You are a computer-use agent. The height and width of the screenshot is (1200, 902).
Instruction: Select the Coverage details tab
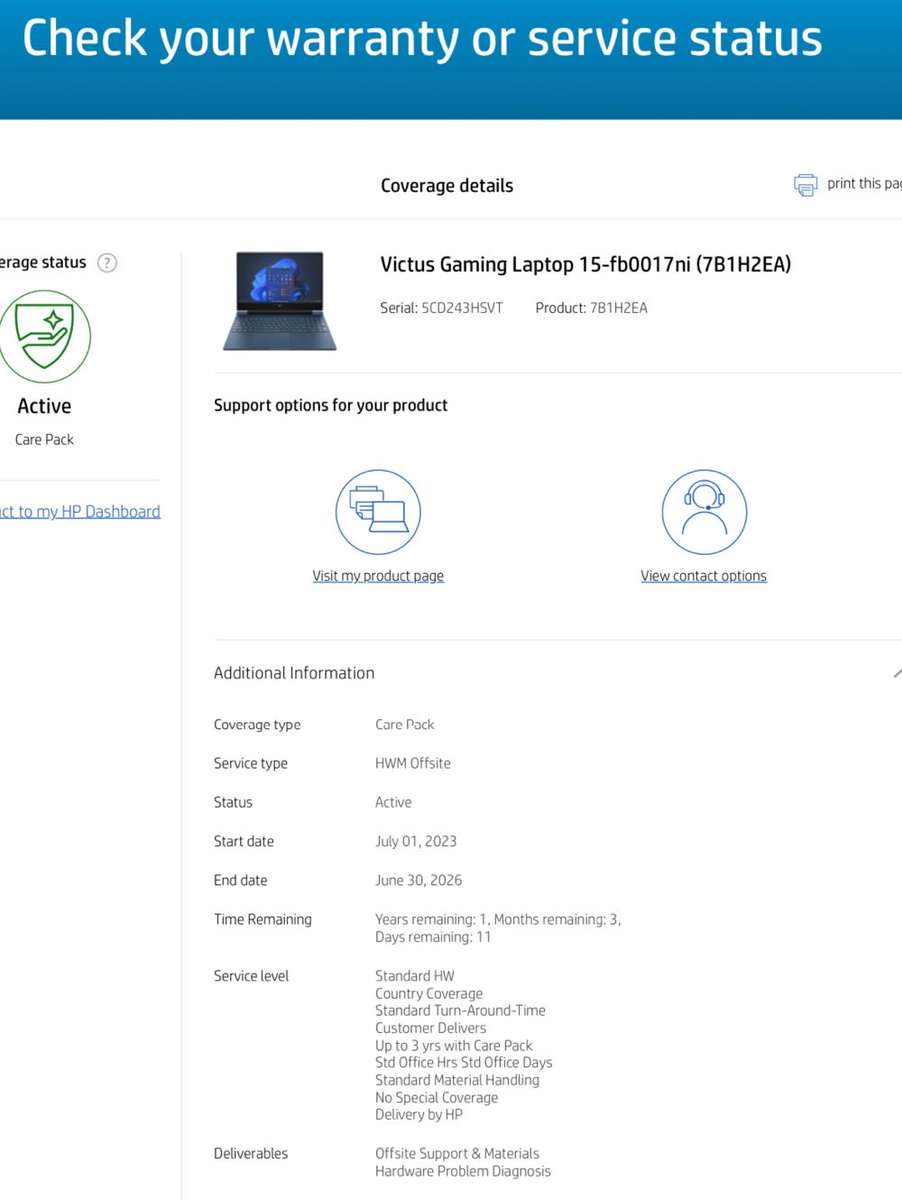point(446,185)
